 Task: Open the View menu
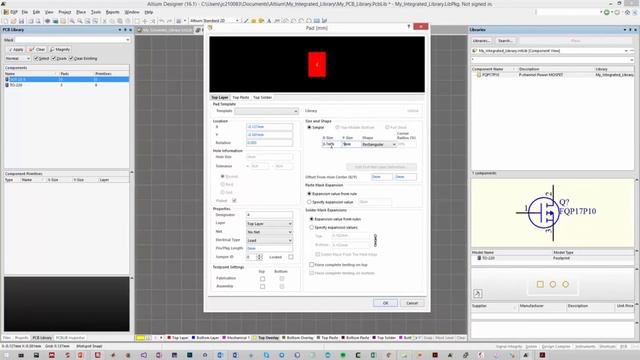49,12
